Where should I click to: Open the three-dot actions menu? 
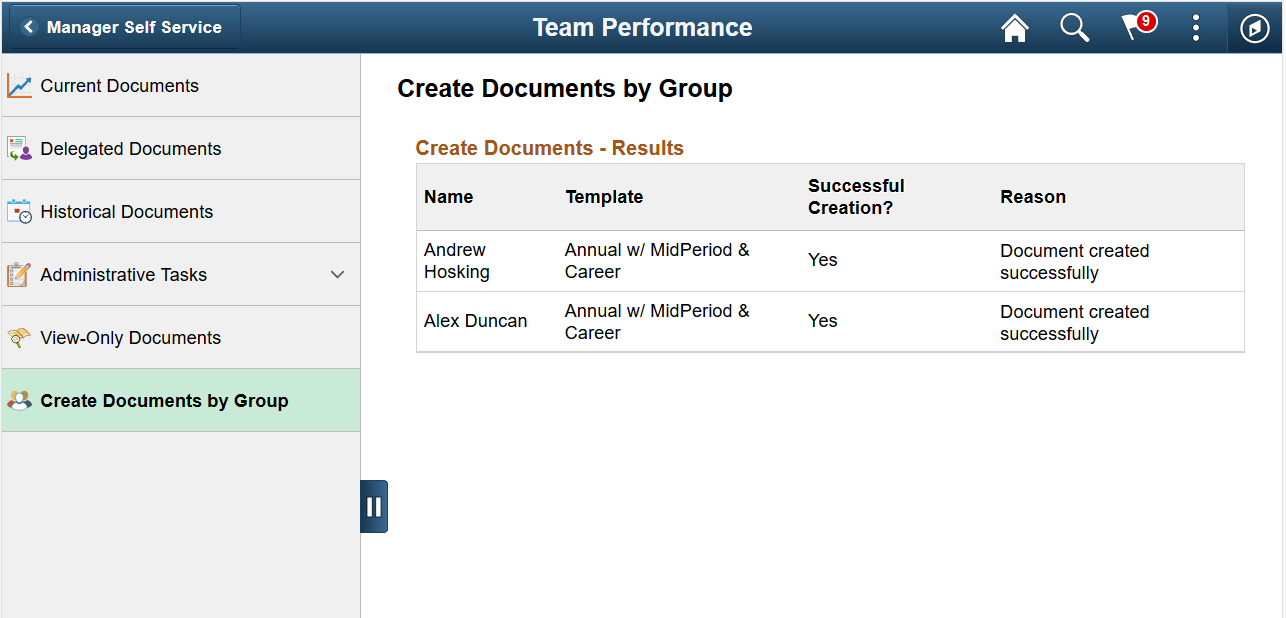1196,28
